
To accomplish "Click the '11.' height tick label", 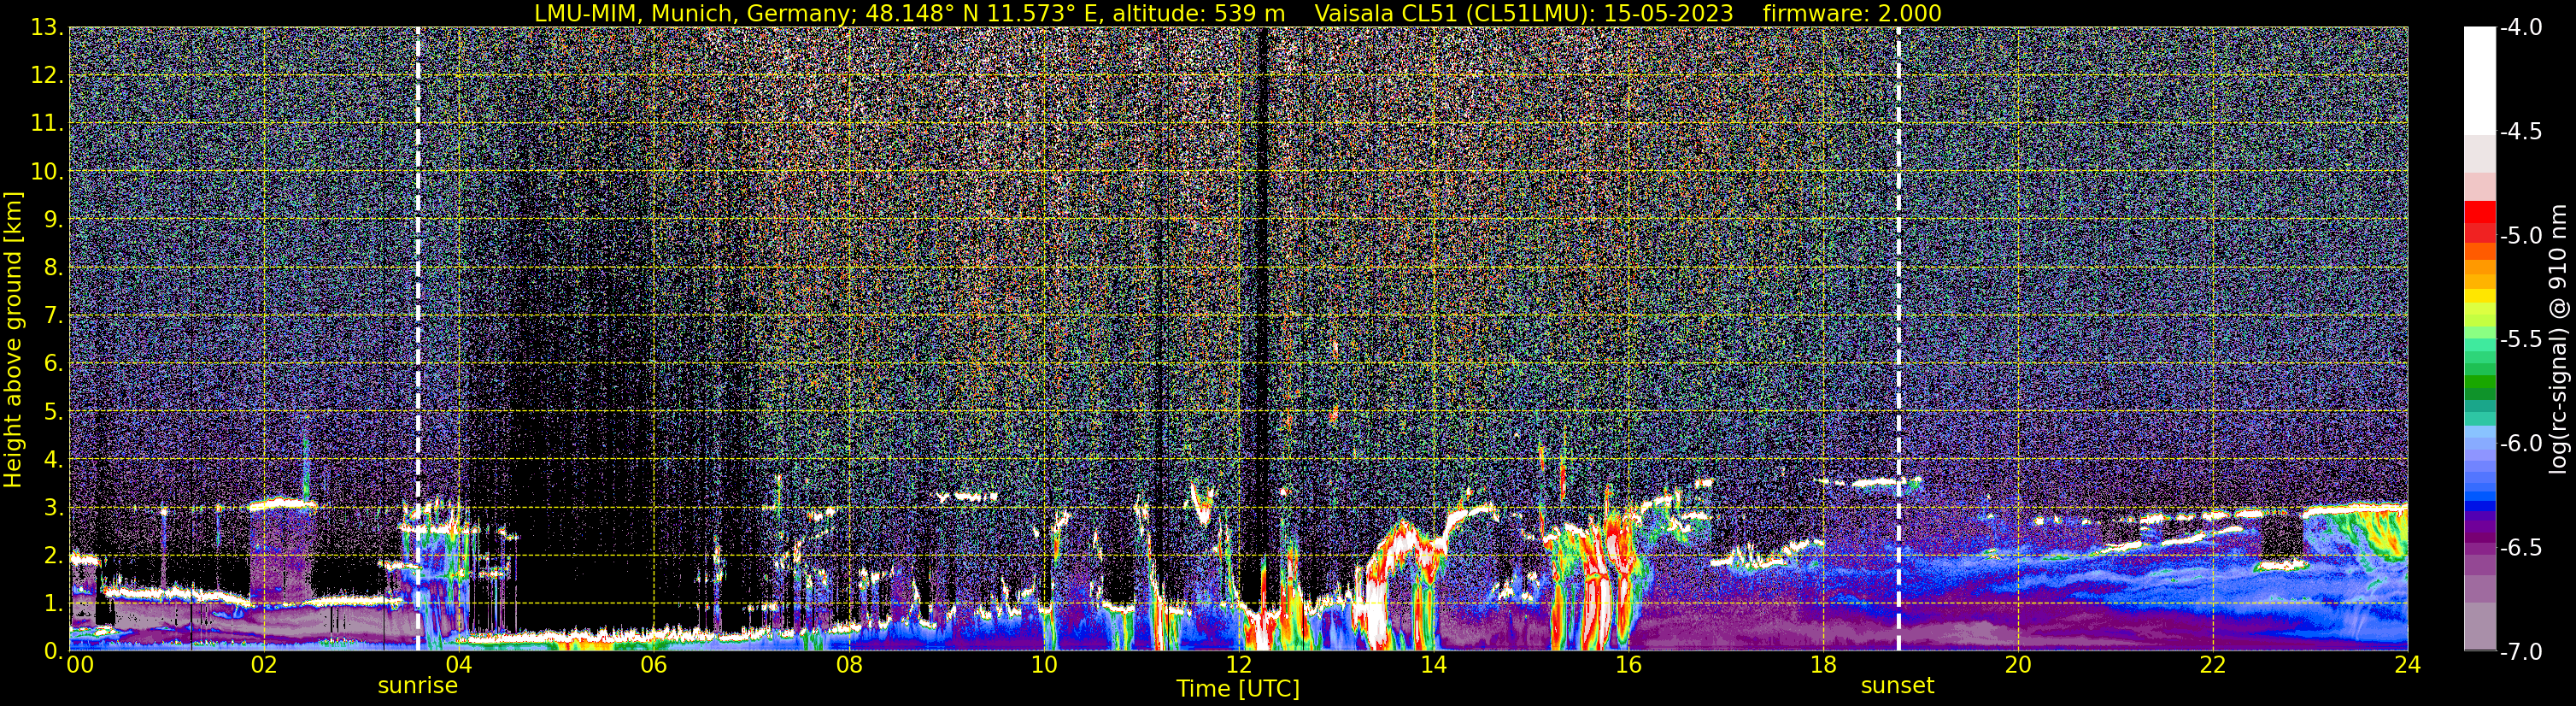I will coord(47,124).
